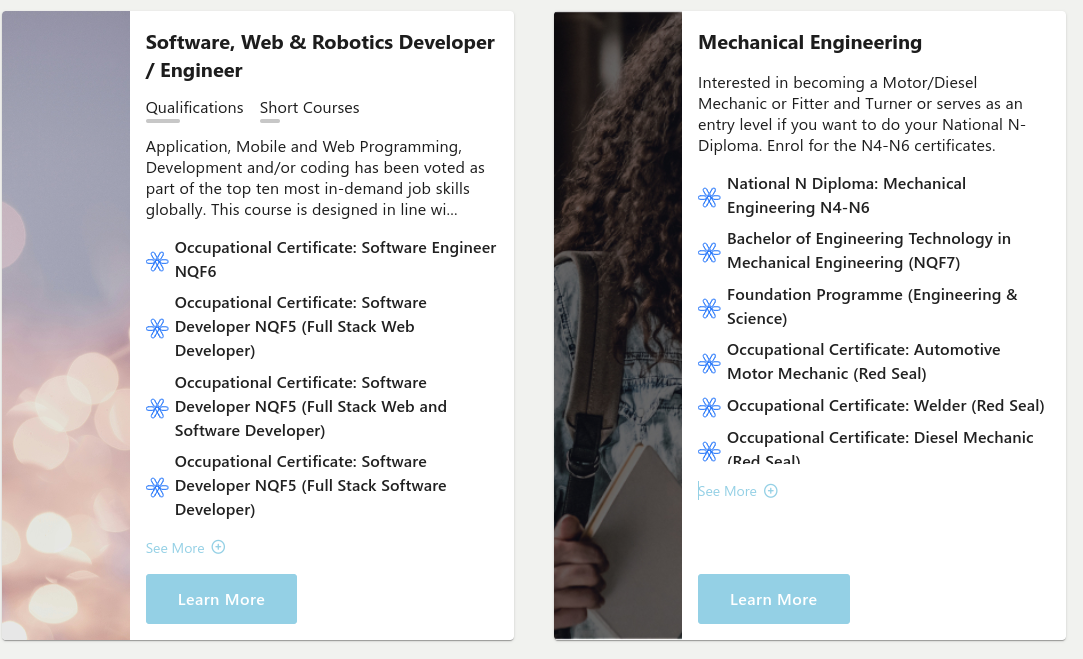This screenshot has width=1083, height=659.
Task: Open the Mechanical Engineering heading
Action: pos(809,42)
